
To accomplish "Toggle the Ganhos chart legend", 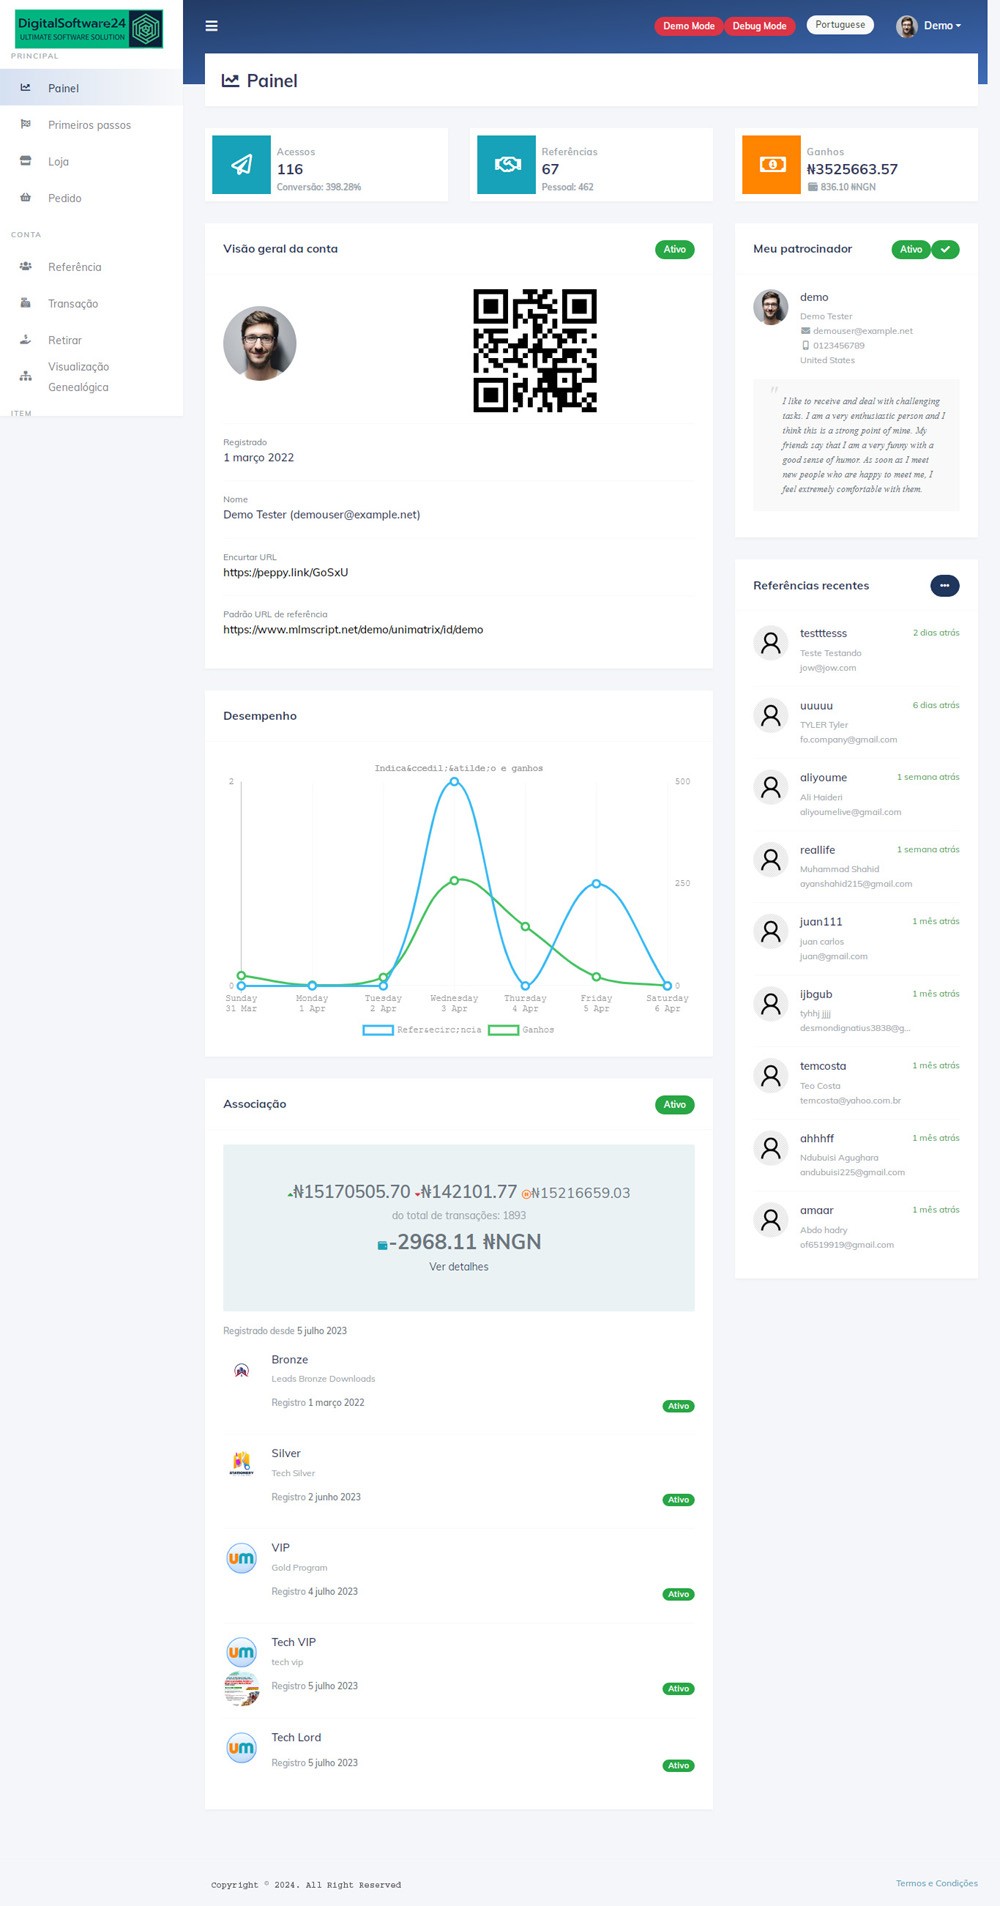I will point(521,1030).
